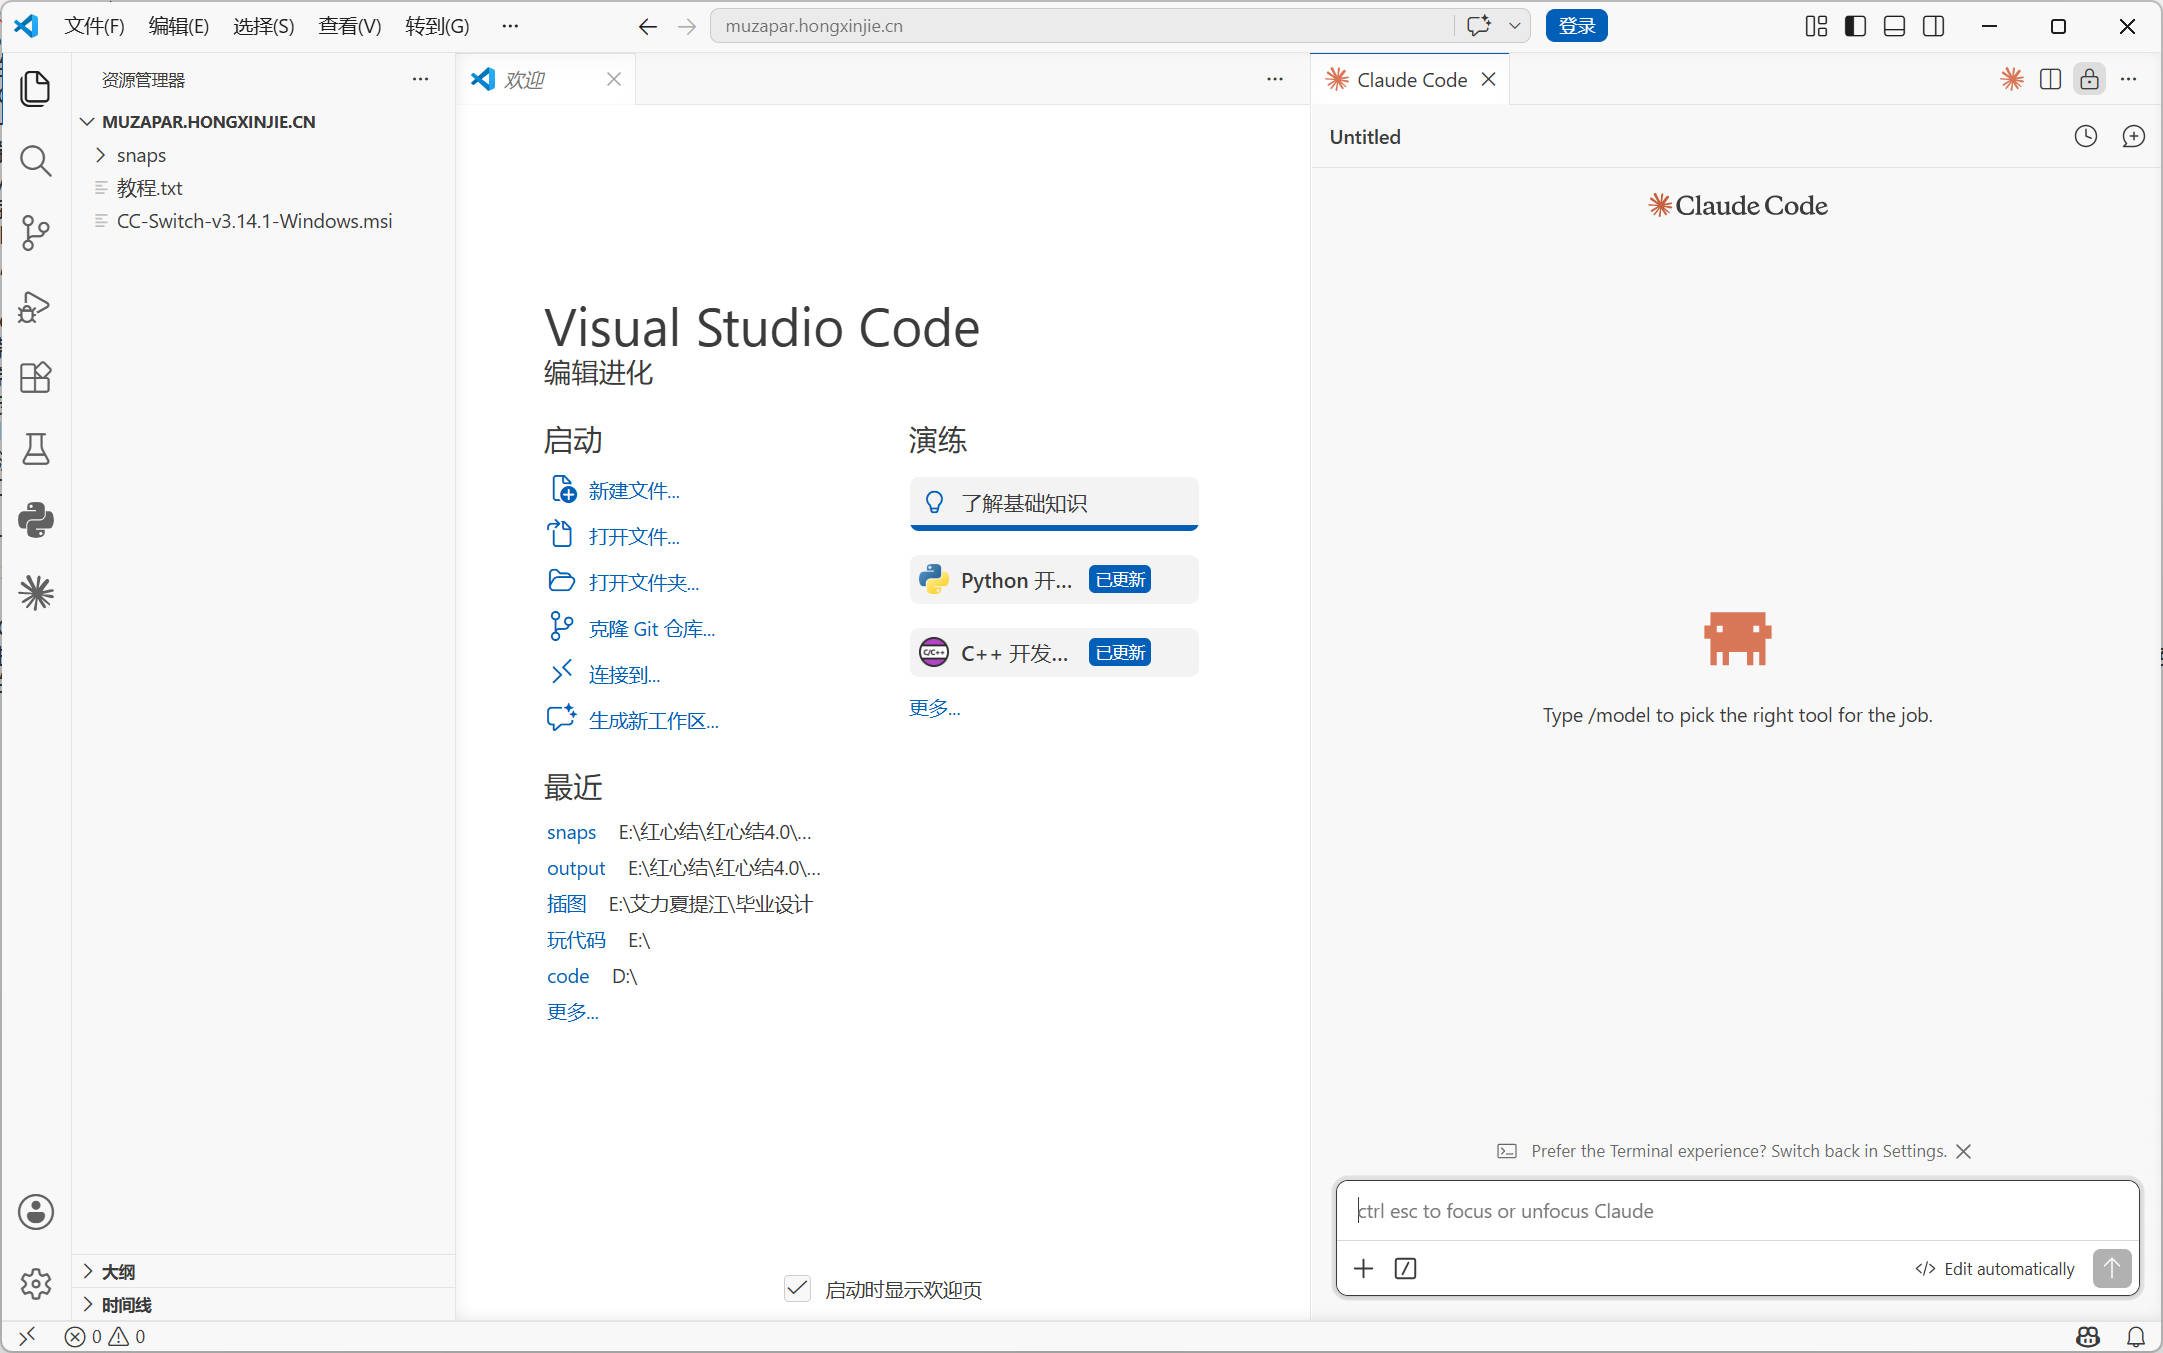The width and height of the screenshot is (2163, 1353).
Task: Uncheck show welcome page on startup
Action: pyautogui.click(x=797, y=1289)
